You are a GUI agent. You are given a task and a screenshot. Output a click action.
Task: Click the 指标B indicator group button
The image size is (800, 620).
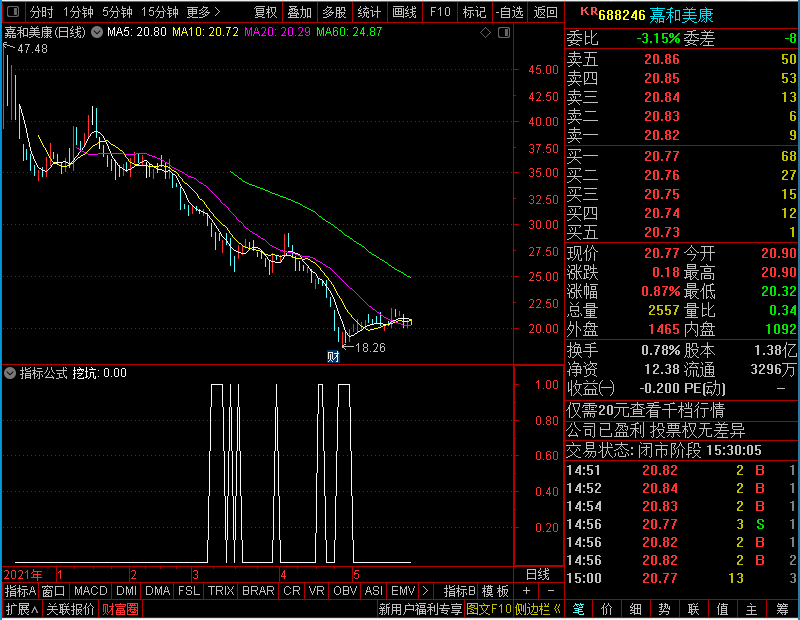[460, 591]
